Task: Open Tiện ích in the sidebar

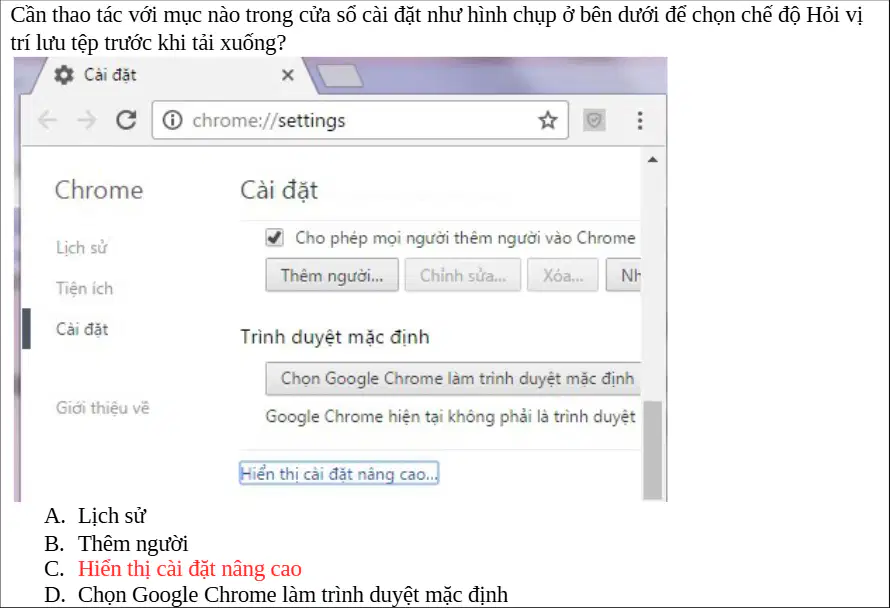Action: [x=85, y=288]
